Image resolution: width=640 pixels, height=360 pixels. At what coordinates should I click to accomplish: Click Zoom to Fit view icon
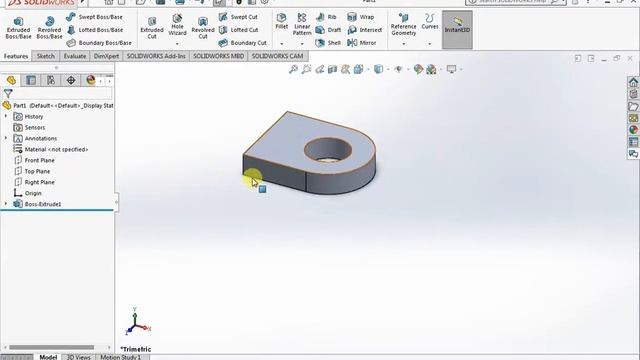point(293,69)
